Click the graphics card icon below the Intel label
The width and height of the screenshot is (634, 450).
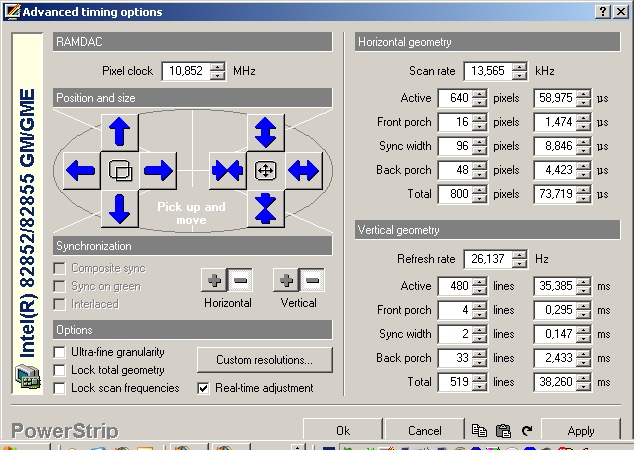tap(27, 376)
